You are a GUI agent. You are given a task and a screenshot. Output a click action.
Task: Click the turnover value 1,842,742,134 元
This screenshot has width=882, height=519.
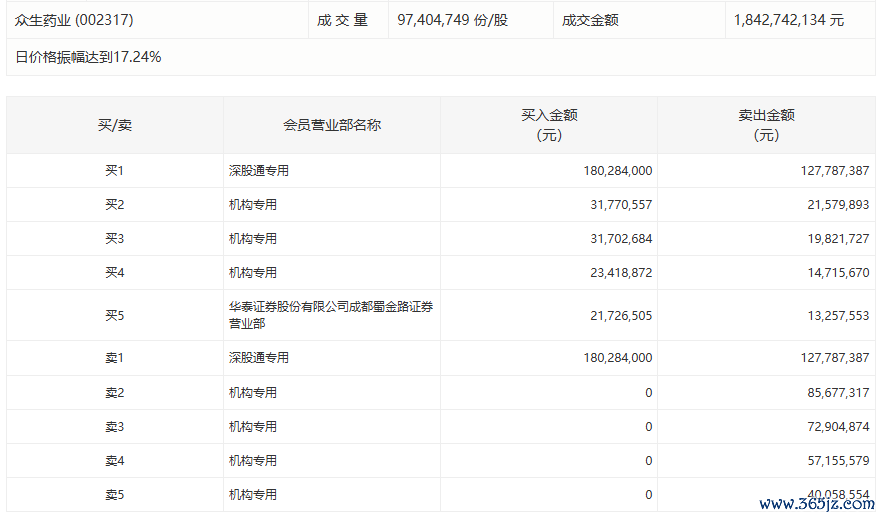[788, 20]
